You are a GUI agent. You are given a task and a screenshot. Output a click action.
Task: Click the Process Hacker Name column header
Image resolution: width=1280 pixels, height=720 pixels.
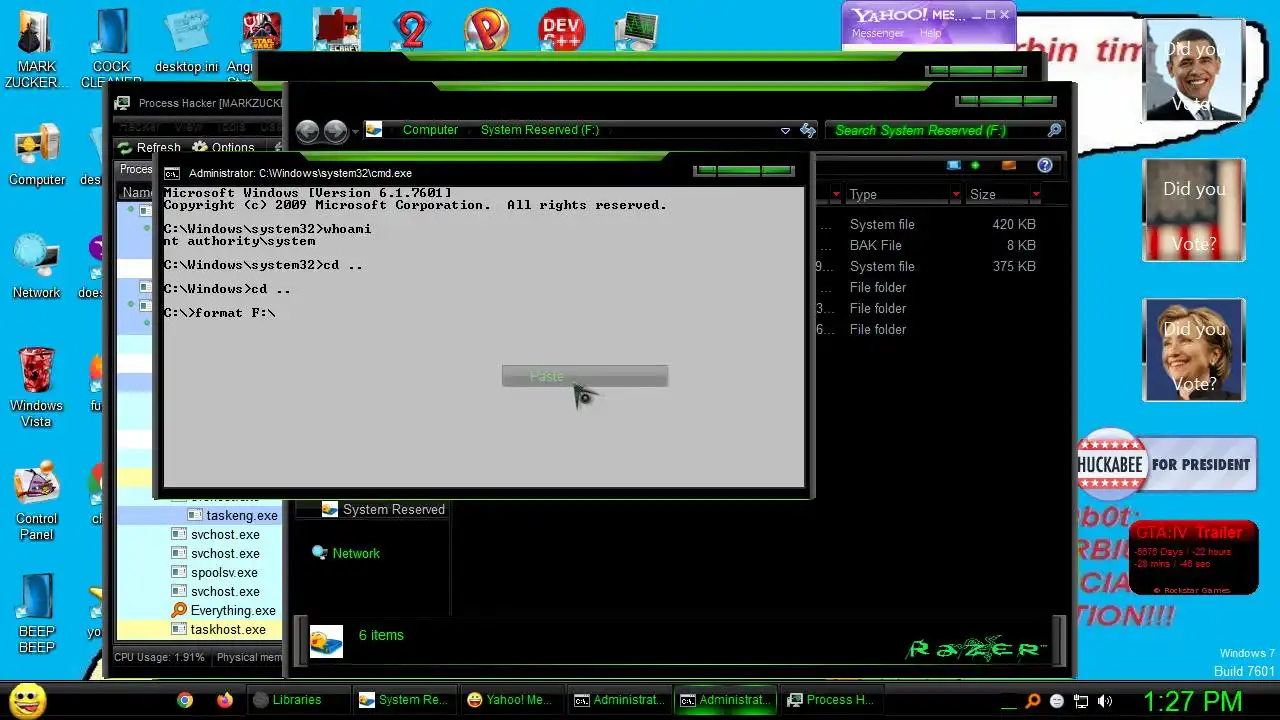tap(137, 192)
